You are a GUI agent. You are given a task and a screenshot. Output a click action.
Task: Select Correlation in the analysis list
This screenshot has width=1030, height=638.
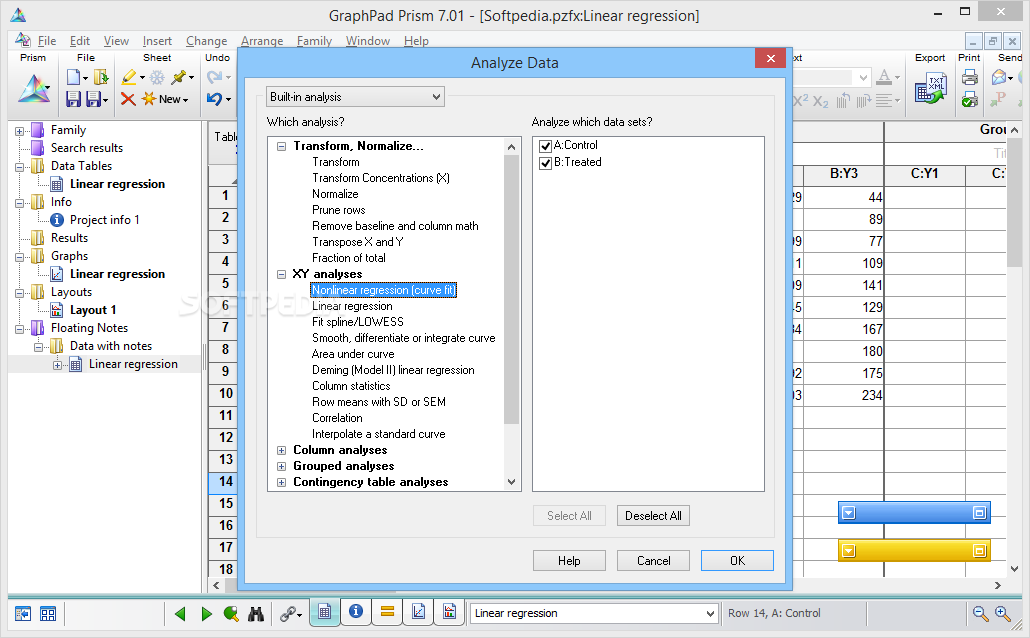[x=337, y=418]
